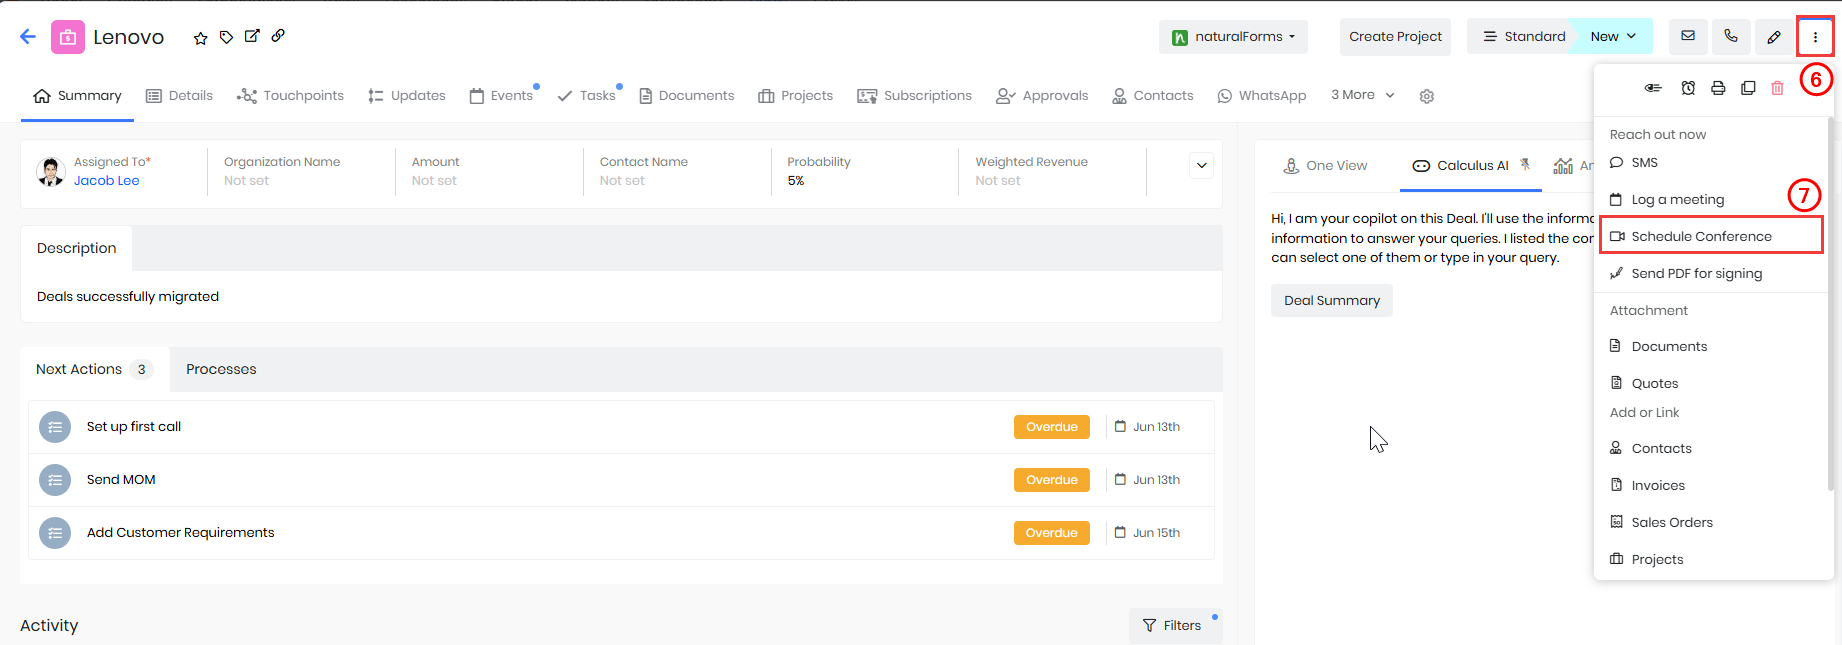Click icon beside Add Customer Requirements
Image resolution: width=1842 pixels, height=645 pixels.
[55, 533]
